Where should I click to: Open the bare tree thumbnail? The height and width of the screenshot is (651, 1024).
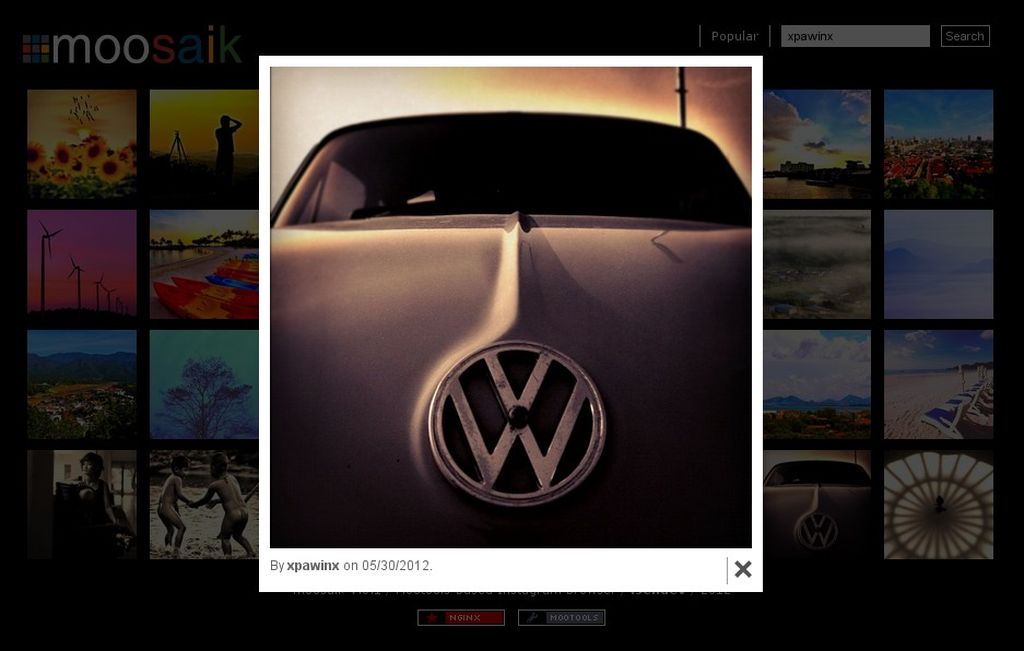(204, 385)
